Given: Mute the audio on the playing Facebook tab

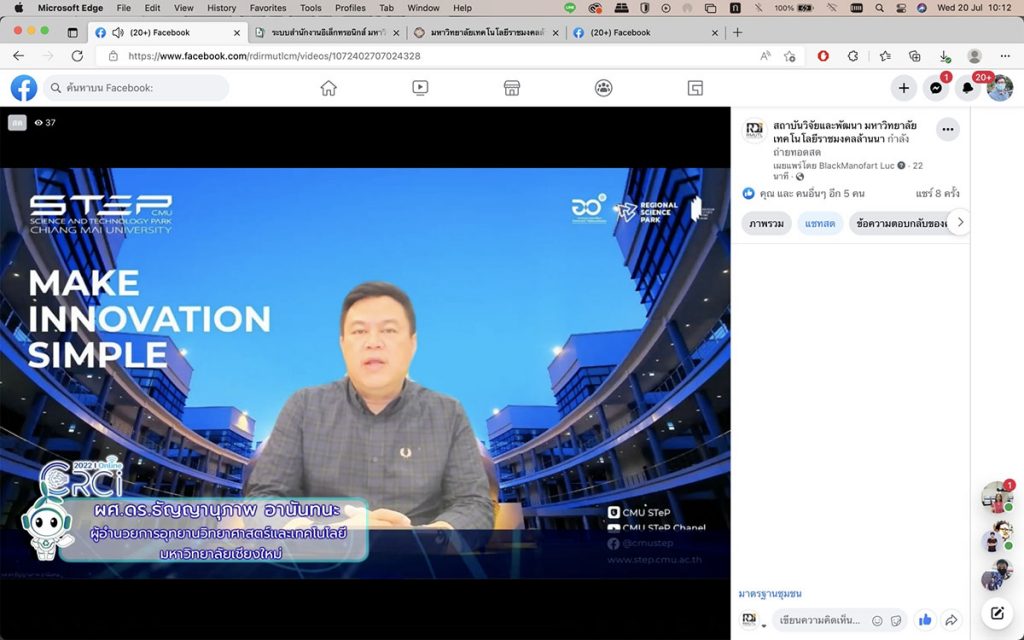Looking at the screenshot, I should coord(118,32).
